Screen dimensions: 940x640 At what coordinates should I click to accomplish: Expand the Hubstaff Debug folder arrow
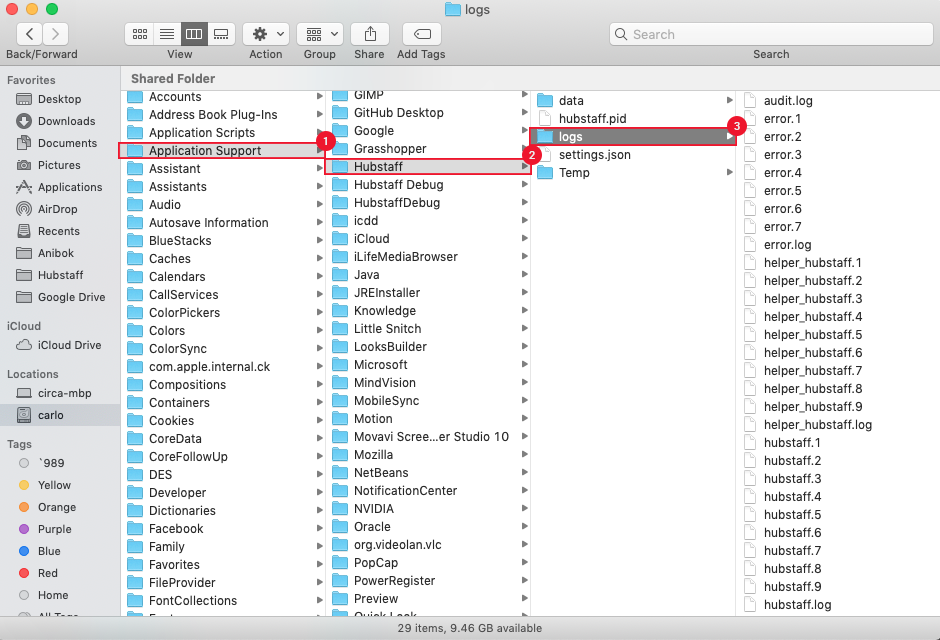tap(525, 185)
